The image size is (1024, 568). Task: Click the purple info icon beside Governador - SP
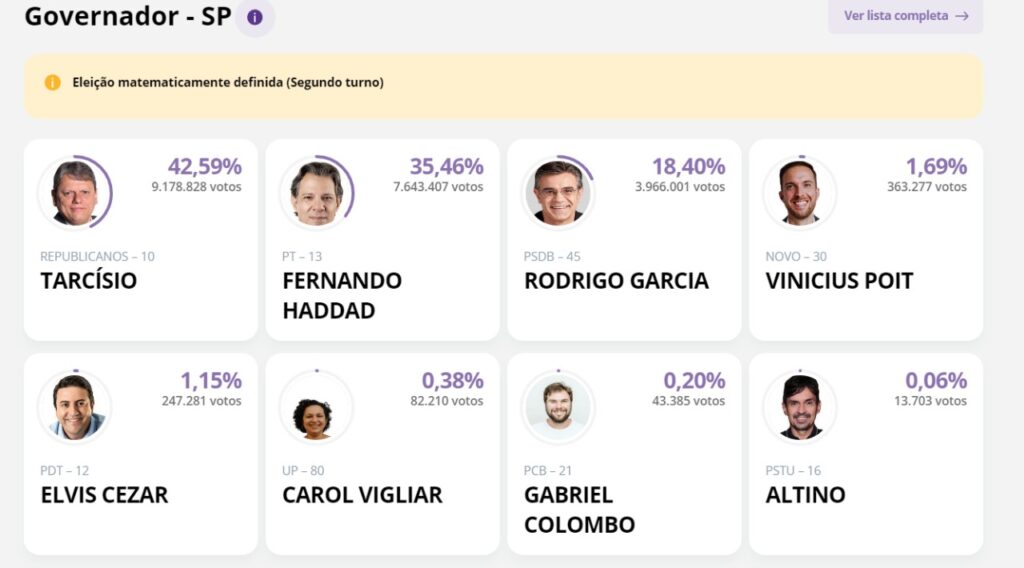[255, 18]
